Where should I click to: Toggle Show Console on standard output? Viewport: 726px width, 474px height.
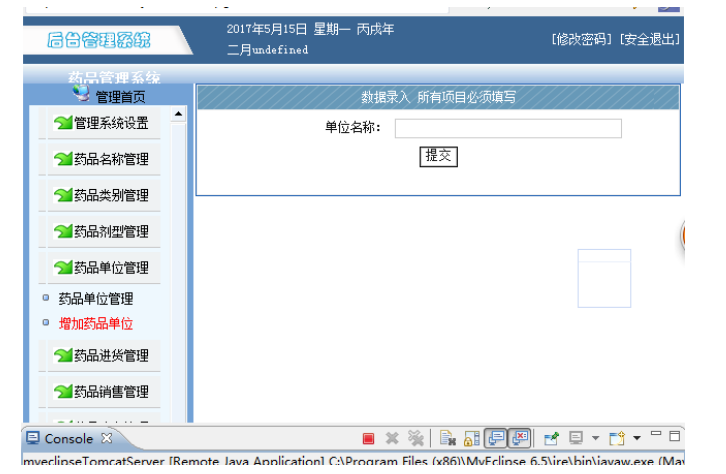(x=496, y=438)
